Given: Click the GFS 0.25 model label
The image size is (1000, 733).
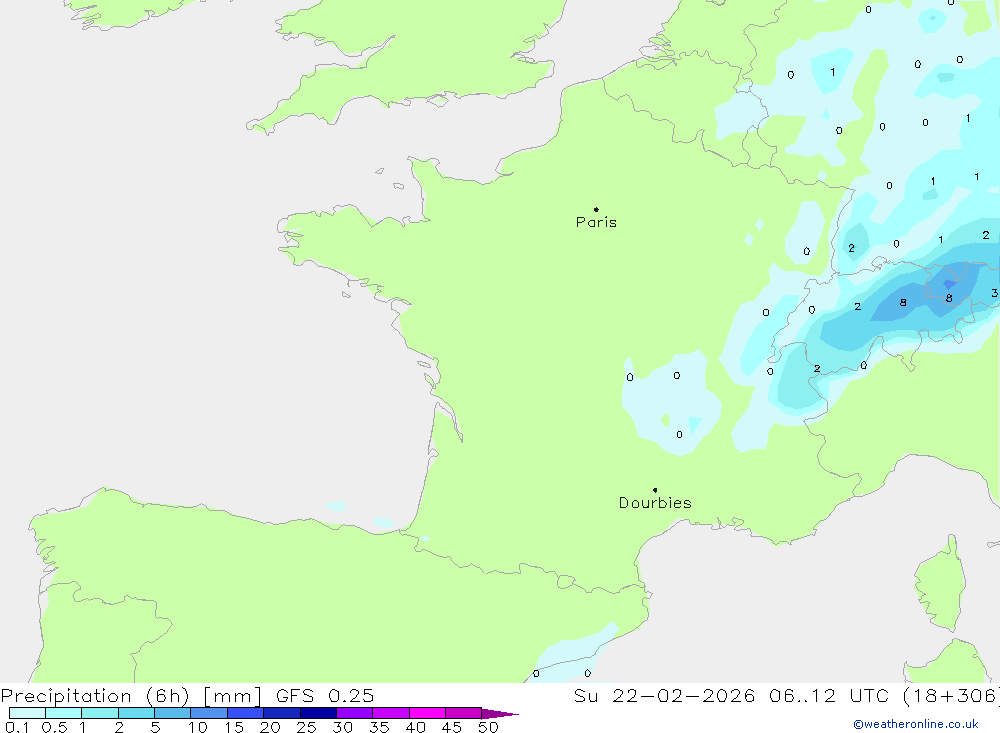Looking at the screenshot, I should (325, 696).
